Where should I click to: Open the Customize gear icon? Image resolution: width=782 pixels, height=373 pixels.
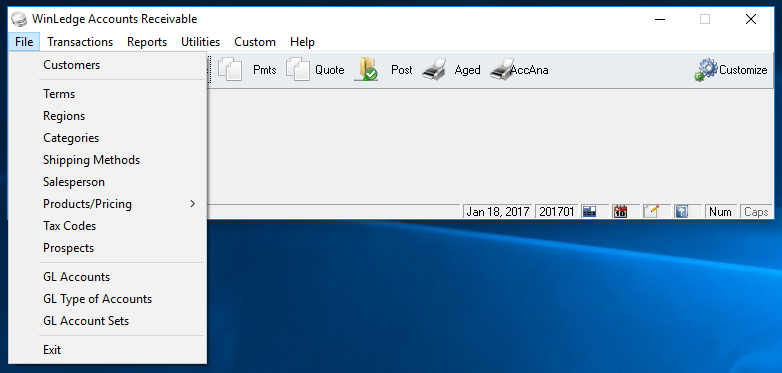706,70
